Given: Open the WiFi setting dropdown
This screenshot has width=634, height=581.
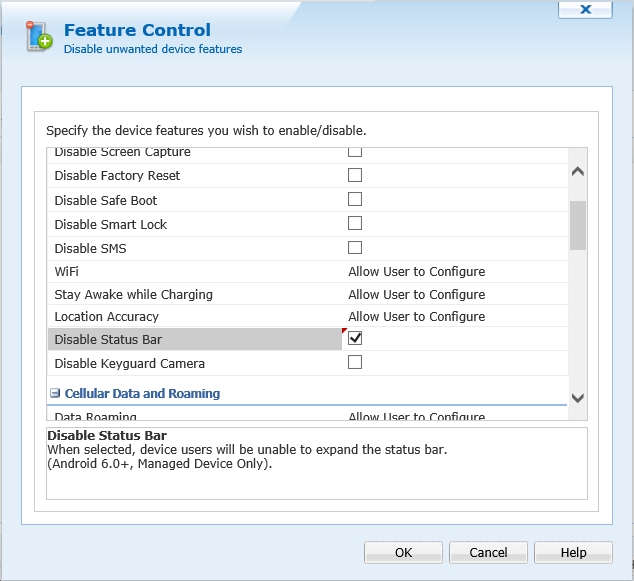Looking at the screenshot, I should [x=416, y=272].
